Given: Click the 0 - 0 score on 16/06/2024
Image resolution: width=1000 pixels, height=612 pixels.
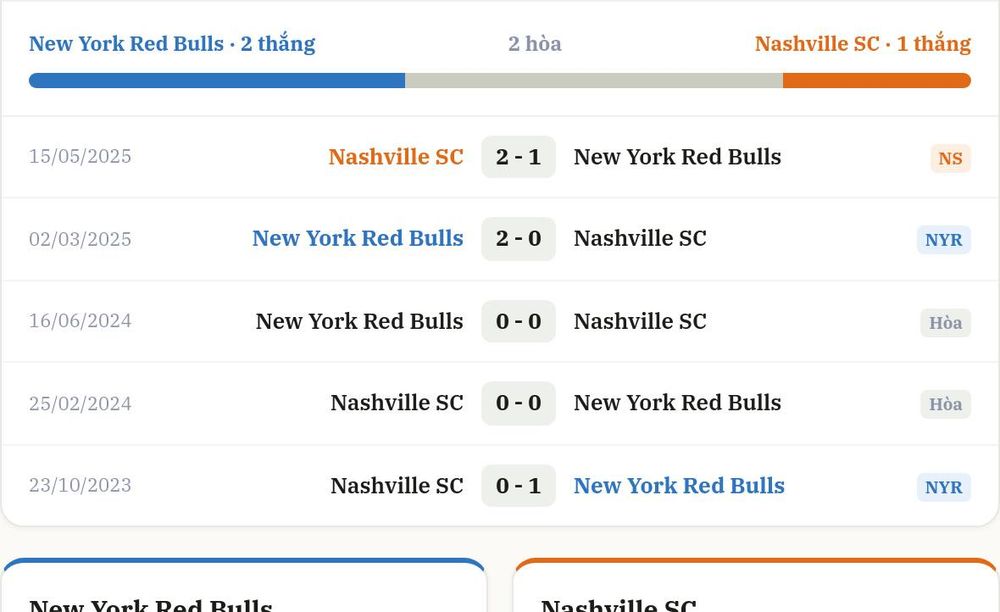Looking at the screenshot, I should [518, 321].
